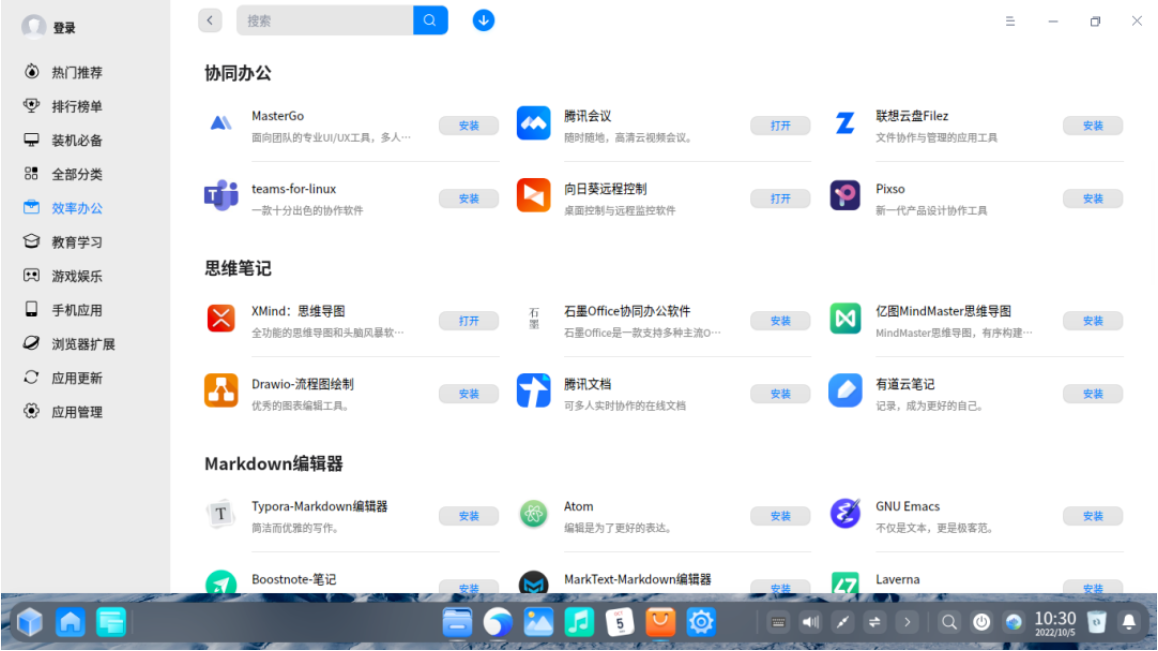Select 热门推荐 in the sidebar
Viewport: 1158px width, 651px height.
[x=77, y=72]
